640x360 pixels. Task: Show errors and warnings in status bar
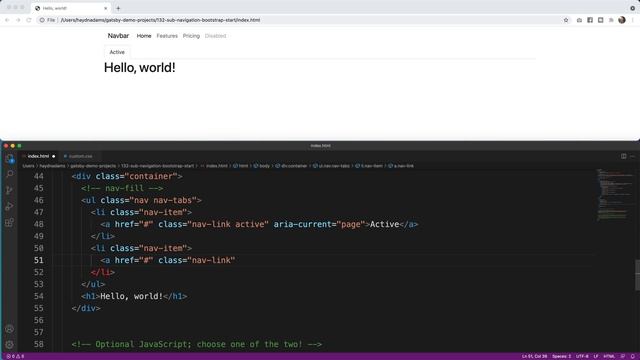point(15,356)
